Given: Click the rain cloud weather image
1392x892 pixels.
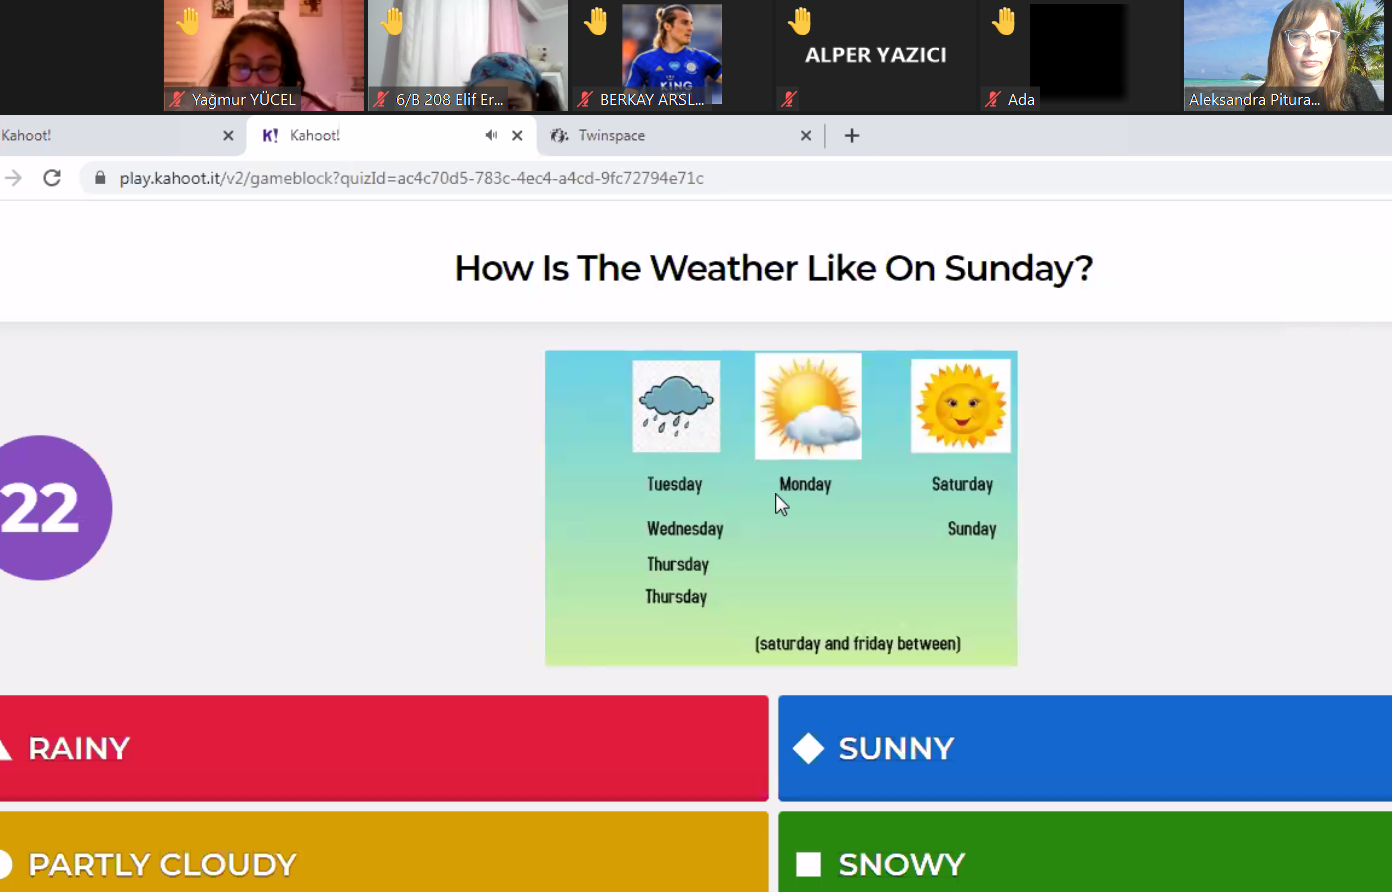Looking at the screenshot, I should [676, 406].
